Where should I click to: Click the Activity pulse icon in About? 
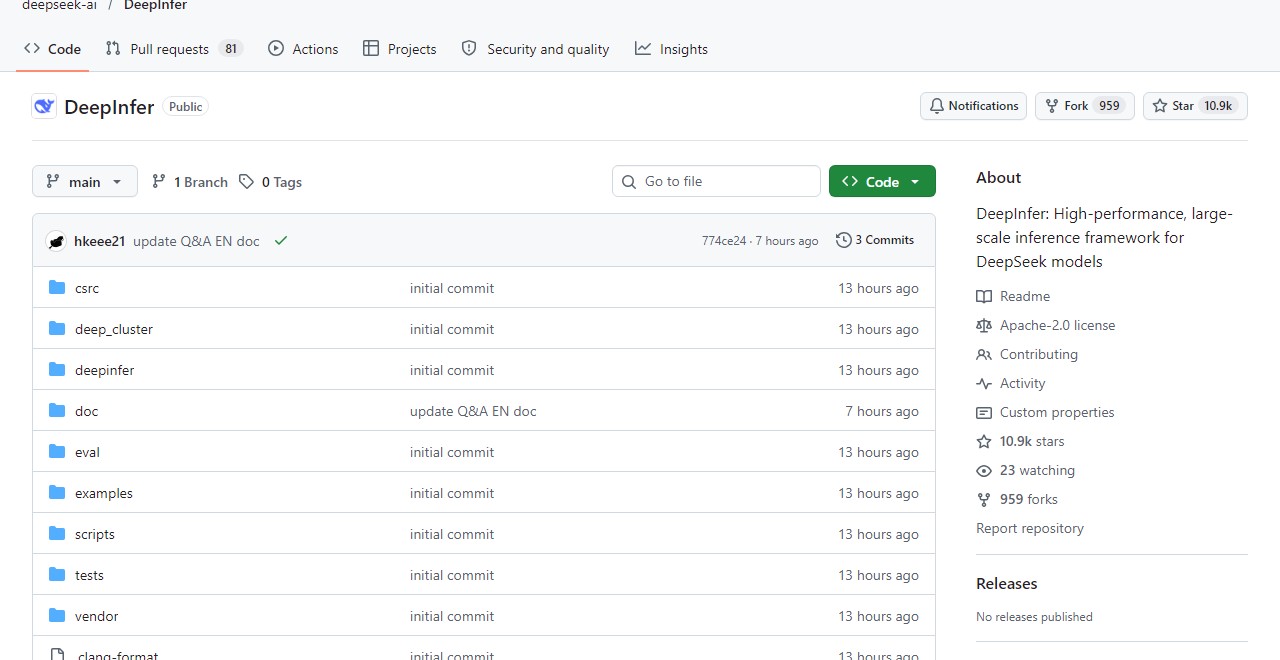tap(984, 383)
